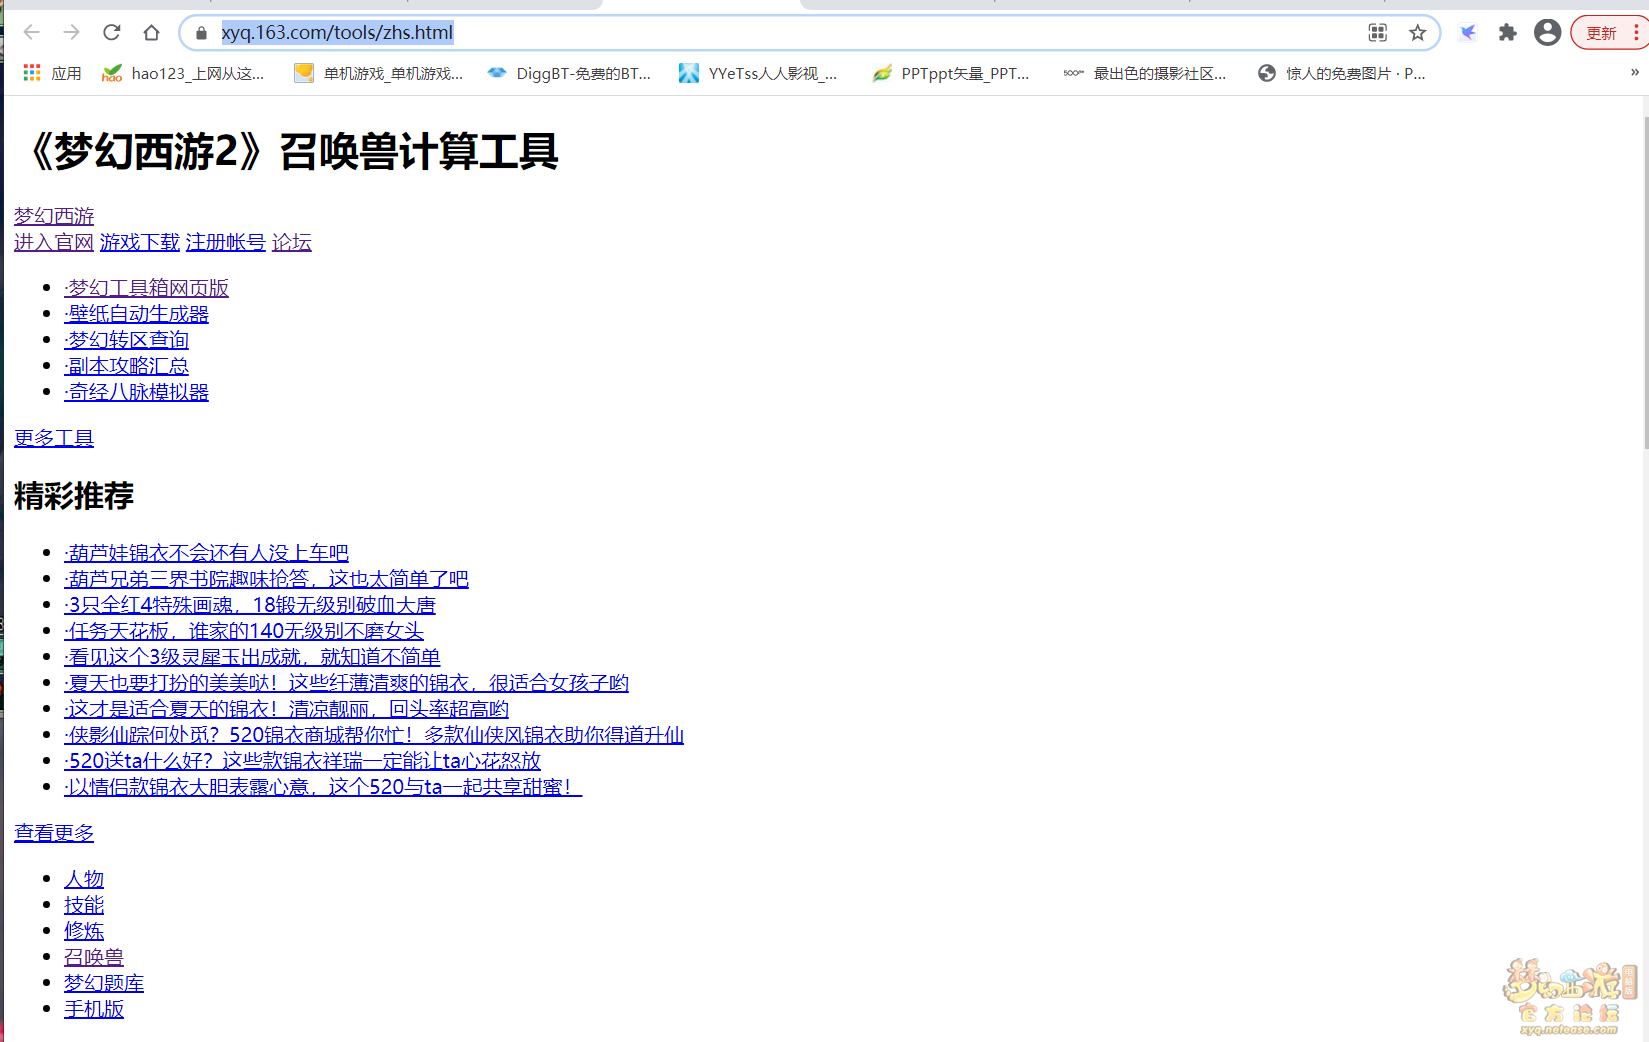This screenshot has width=1649, height=1042.
Task: Open 游戏下载 link
Action: [x=140, y=242]
